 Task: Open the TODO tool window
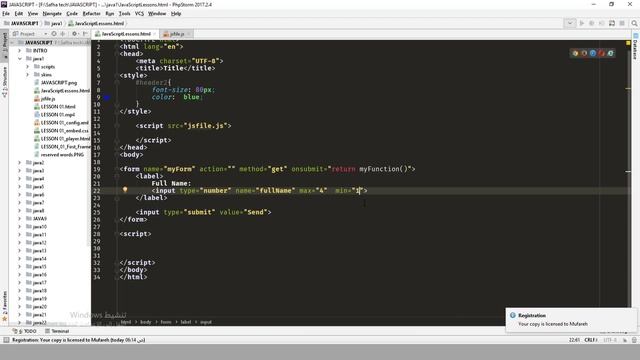(25, 331)
